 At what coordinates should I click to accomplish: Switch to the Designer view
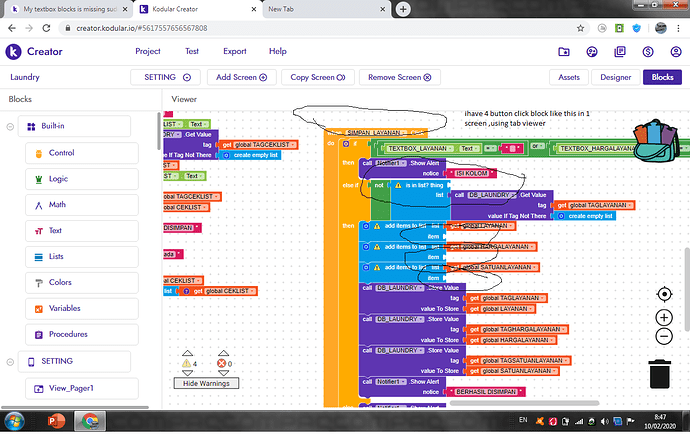click(616, 76)
